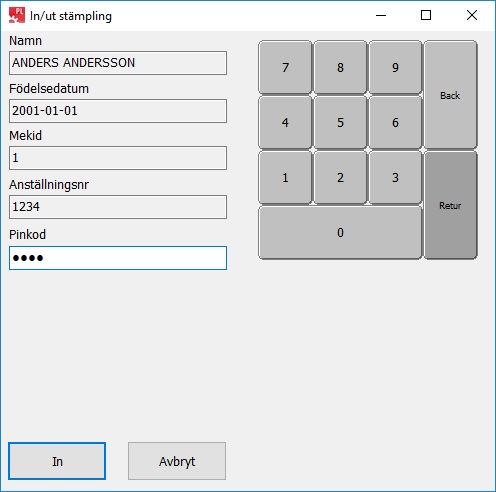This screenshot has width=496, height=492.
Task: Click the Back keypad button
Action: tap(450, 95)
